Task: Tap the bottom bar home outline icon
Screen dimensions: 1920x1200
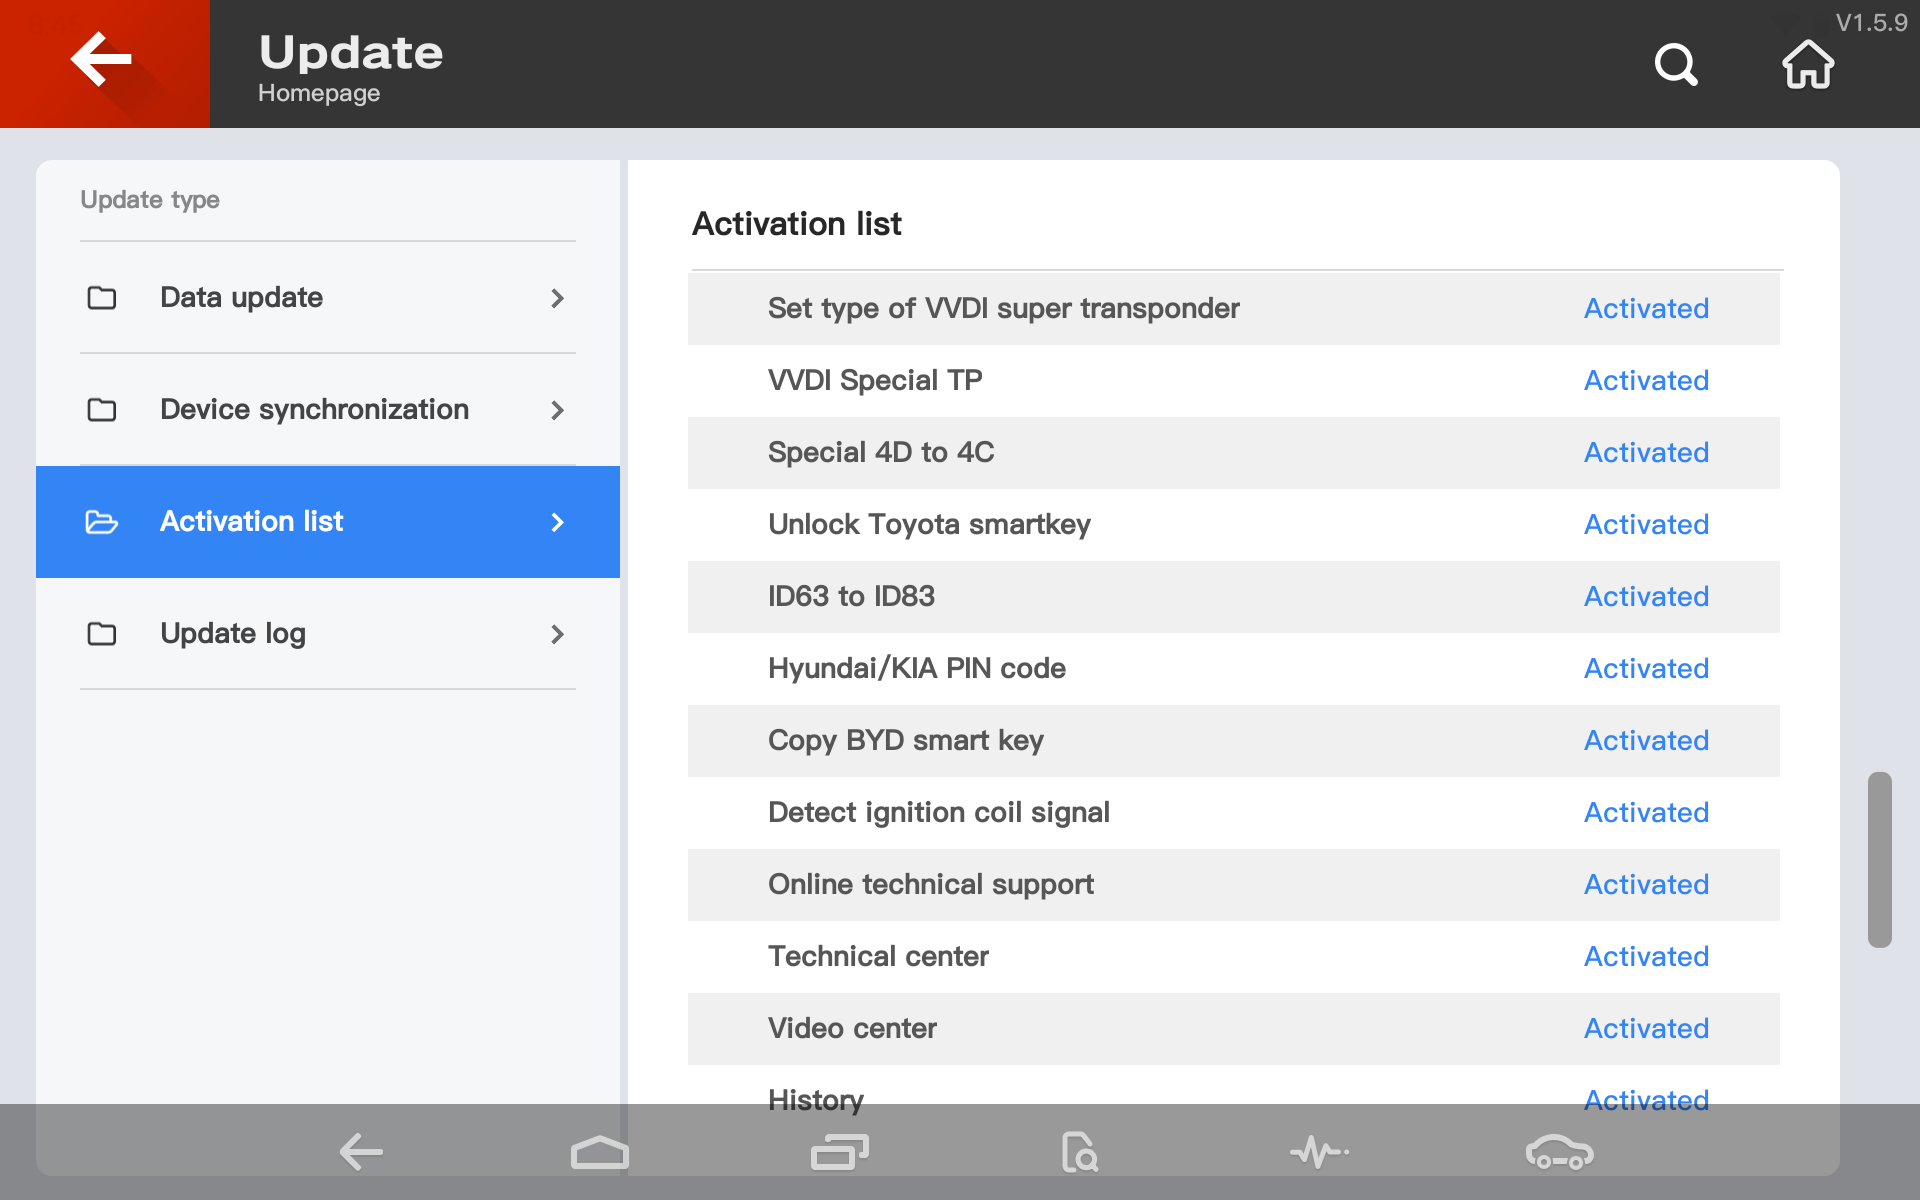Action: click(599, 1152)
